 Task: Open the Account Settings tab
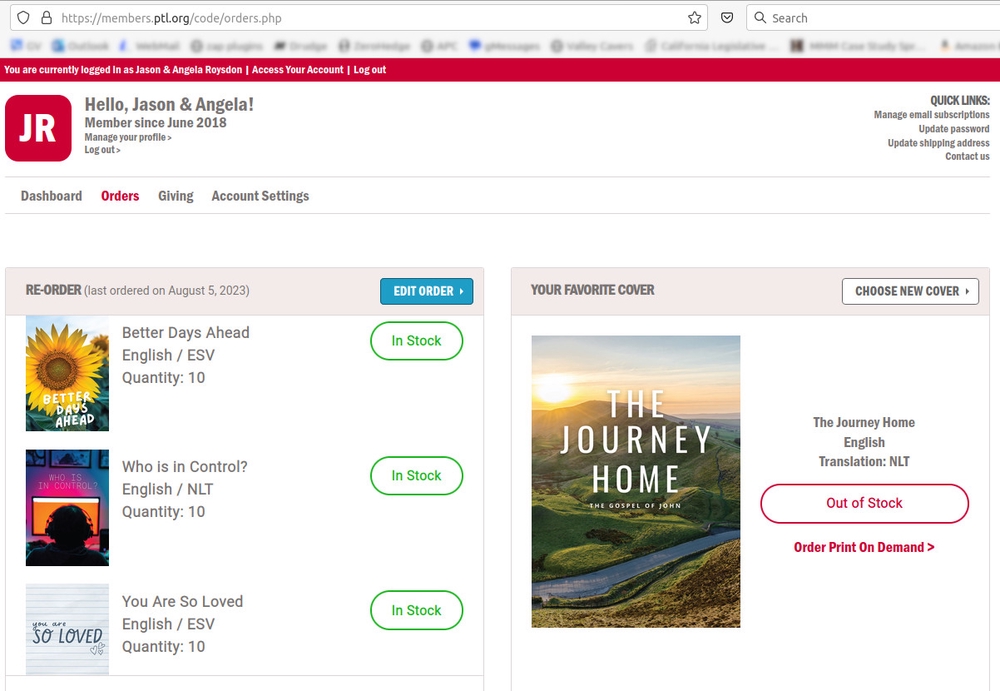click(x=260, y=196)
